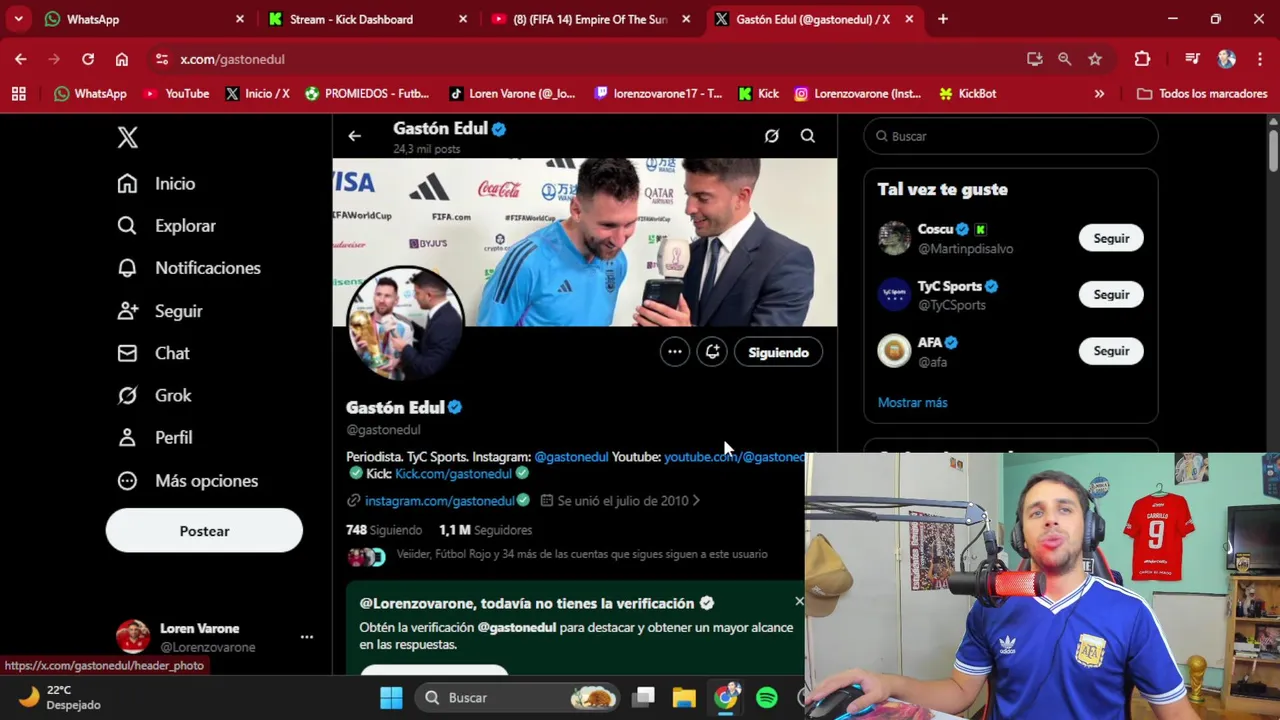The height and width of the screenshot is (720, 1280).
Task: Close the Gastón Edul X tab
Action: click(909, 19)
